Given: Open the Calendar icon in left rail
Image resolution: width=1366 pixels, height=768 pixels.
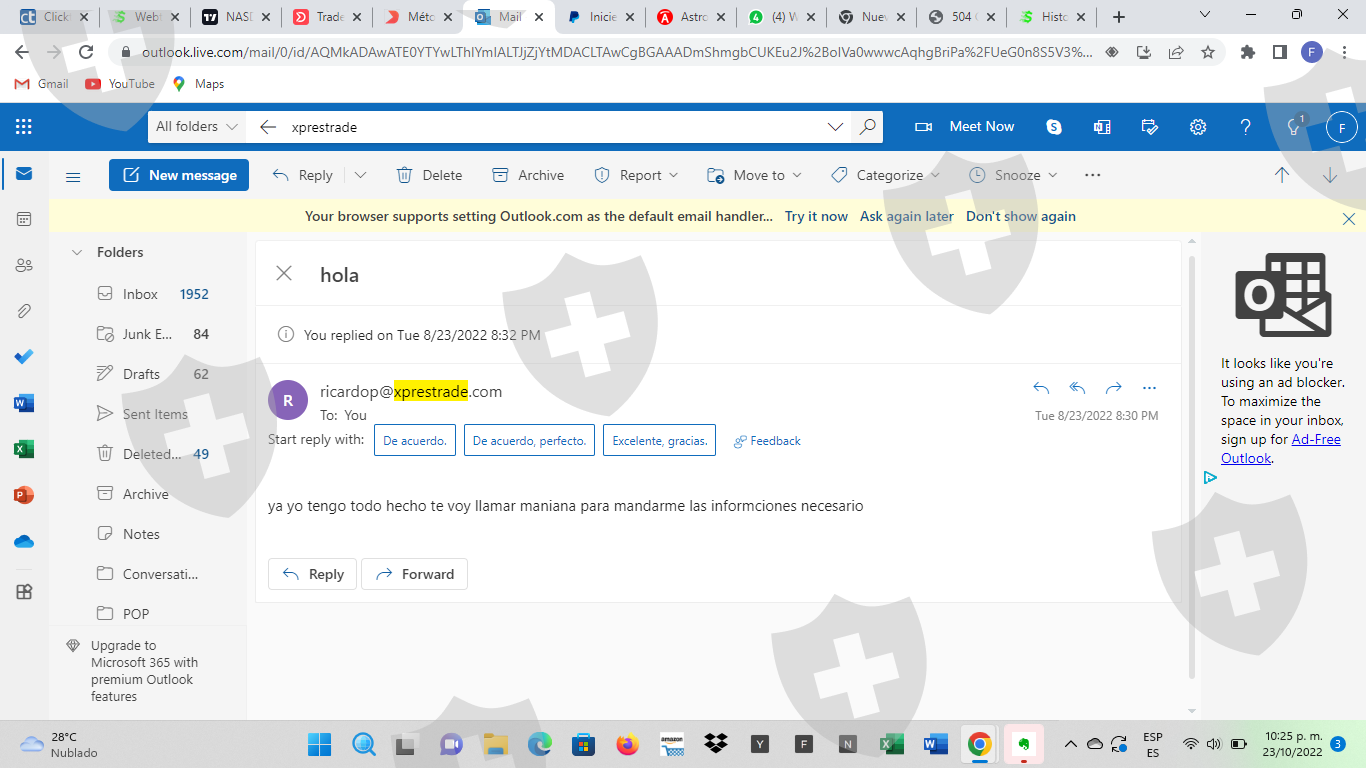Looking at the screenshot, I should click(24, 219).
